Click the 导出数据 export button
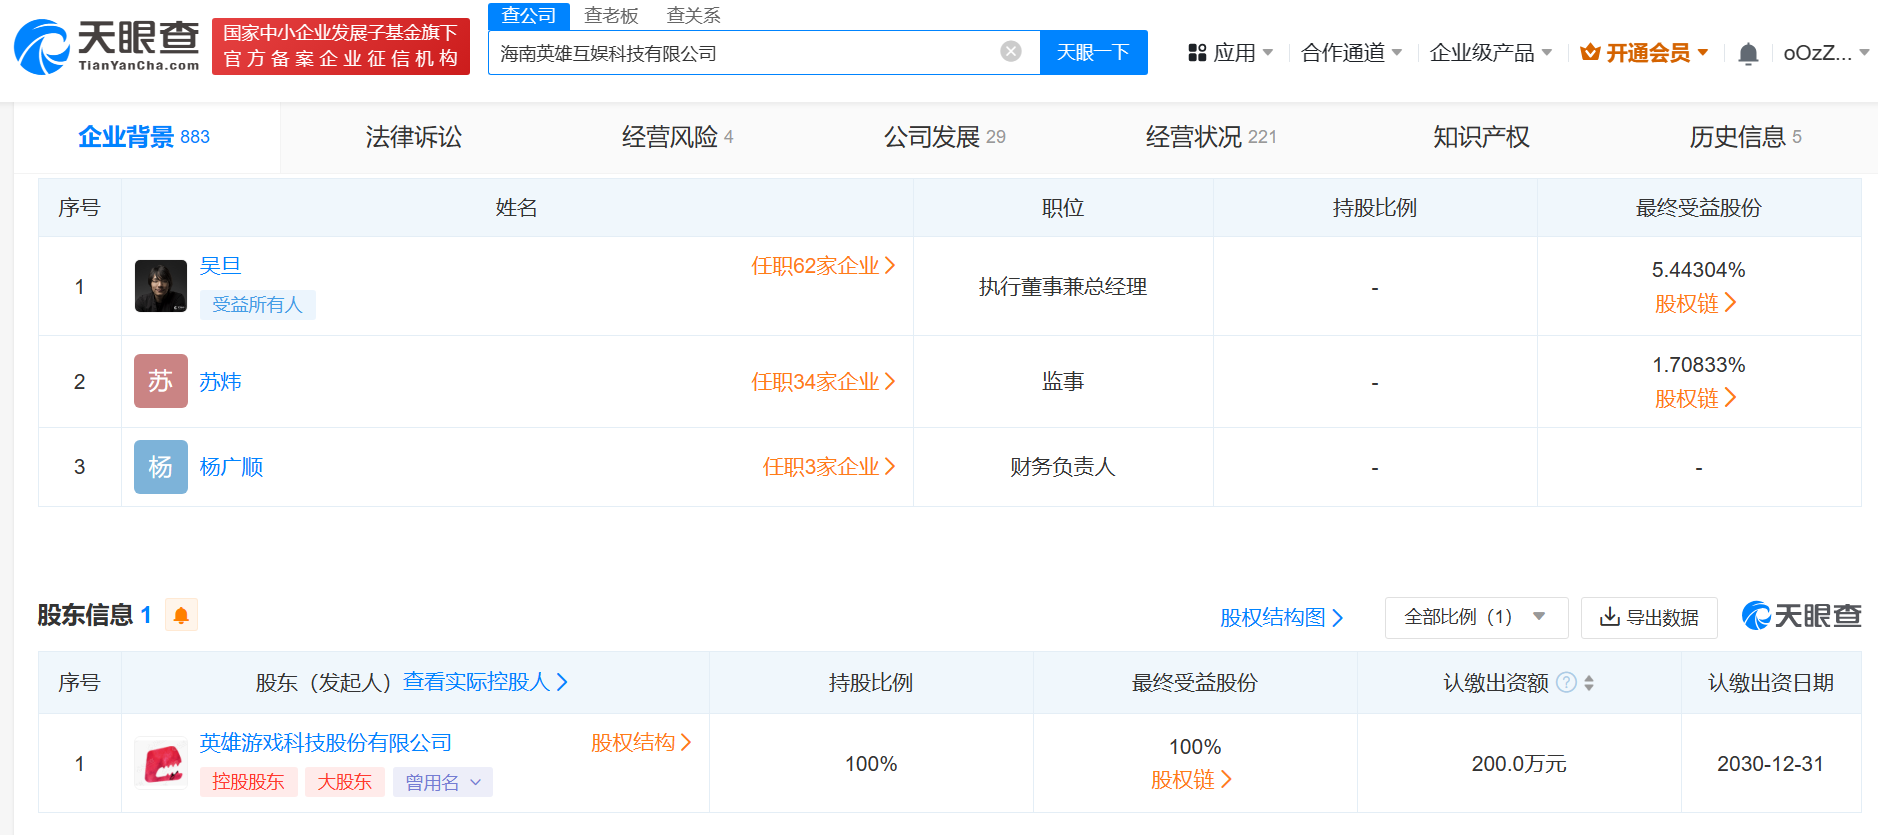This screenshot has width=1878, height=835. click(1649, 617)
